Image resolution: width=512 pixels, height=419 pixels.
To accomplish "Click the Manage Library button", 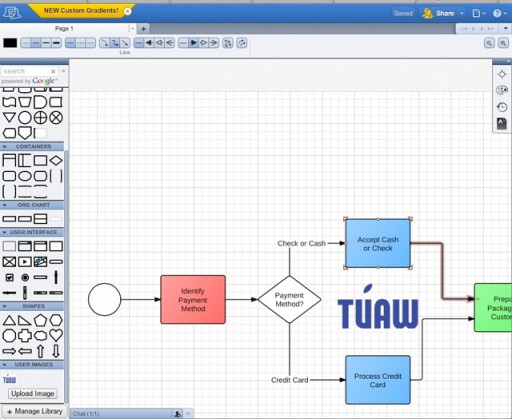I will point(34,411).
